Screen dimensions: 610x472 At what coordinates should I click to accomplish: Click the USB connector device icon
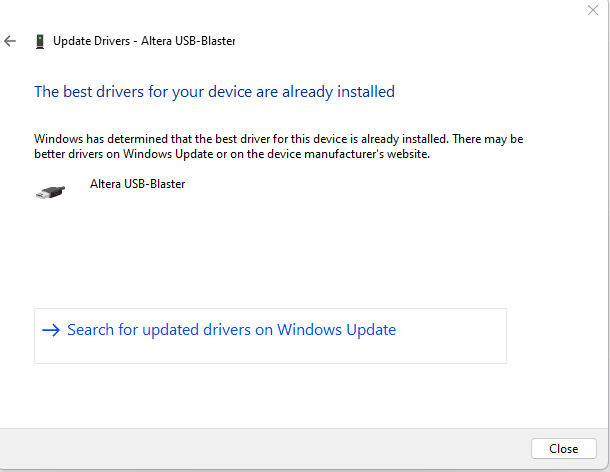pos(50,192)
